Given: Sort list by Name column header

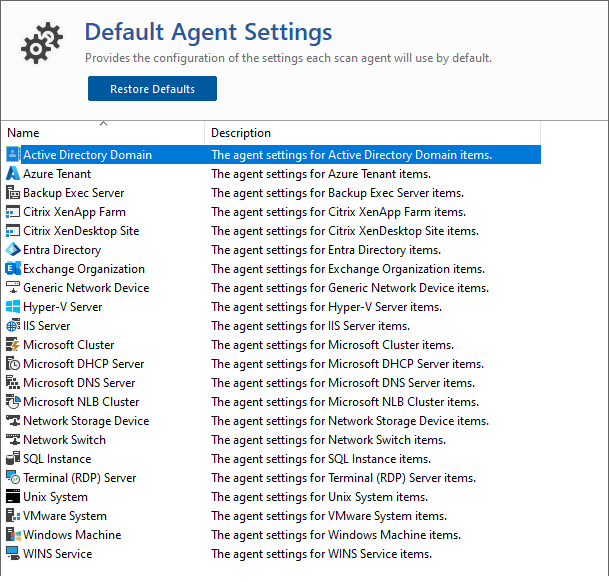Looking at the screenshot, I should click(103, 133).
